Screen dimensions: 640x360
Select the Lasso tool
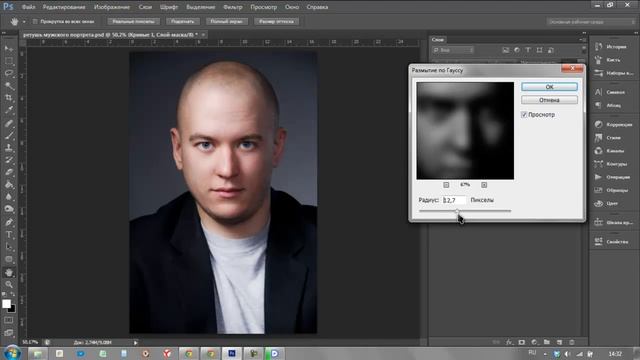tap(9, 73)
